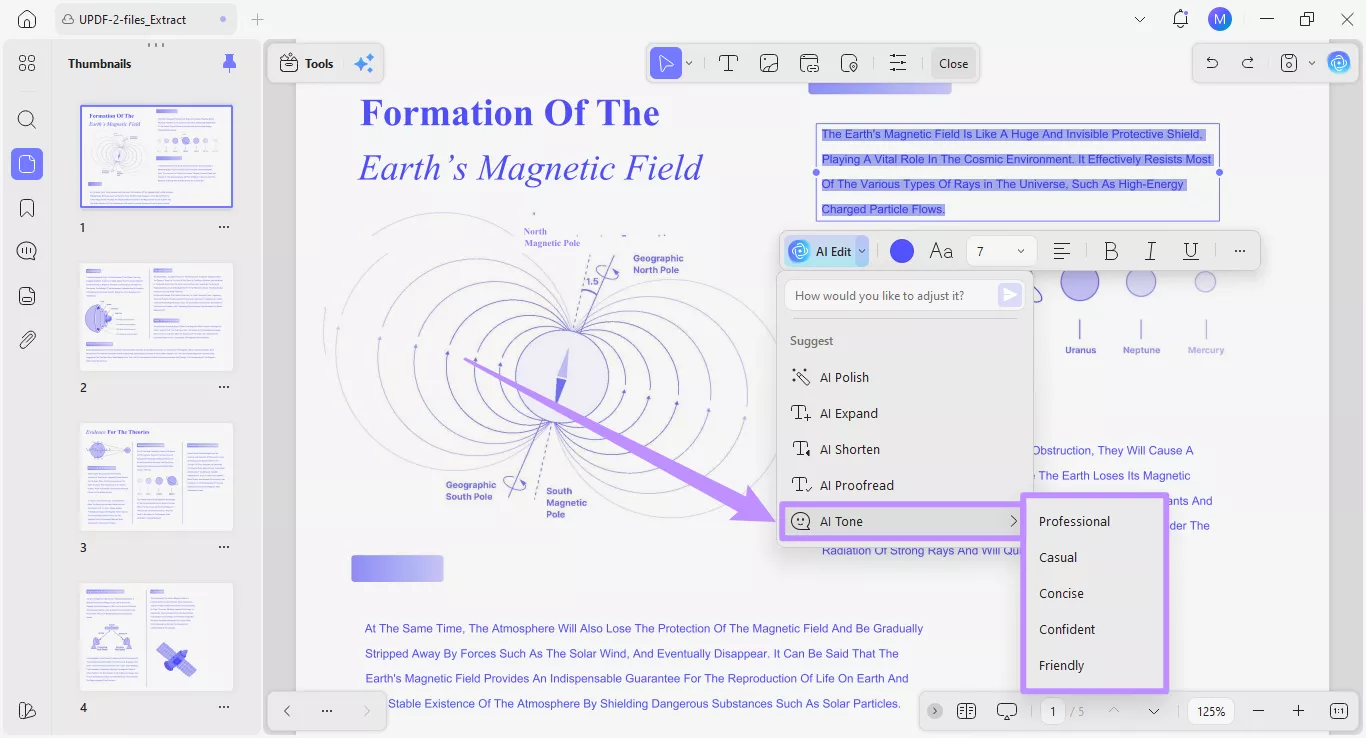Screen dimensions: 1366x738
Task: Open the notifications bell
Action: 1181,19
